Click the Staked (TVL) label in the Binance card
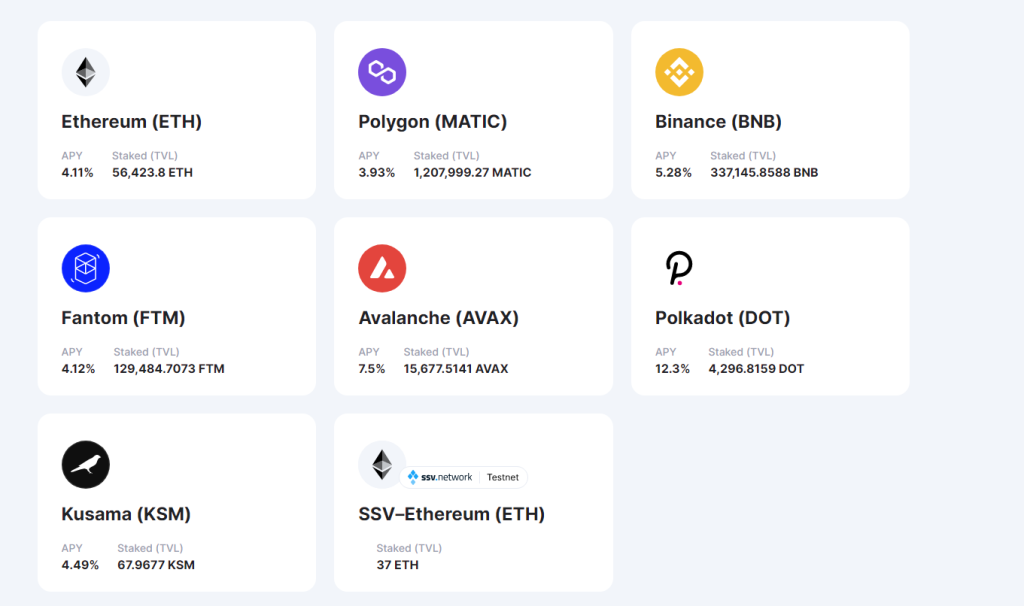This screenshot has height=606, width=1024. pos(743,155)
